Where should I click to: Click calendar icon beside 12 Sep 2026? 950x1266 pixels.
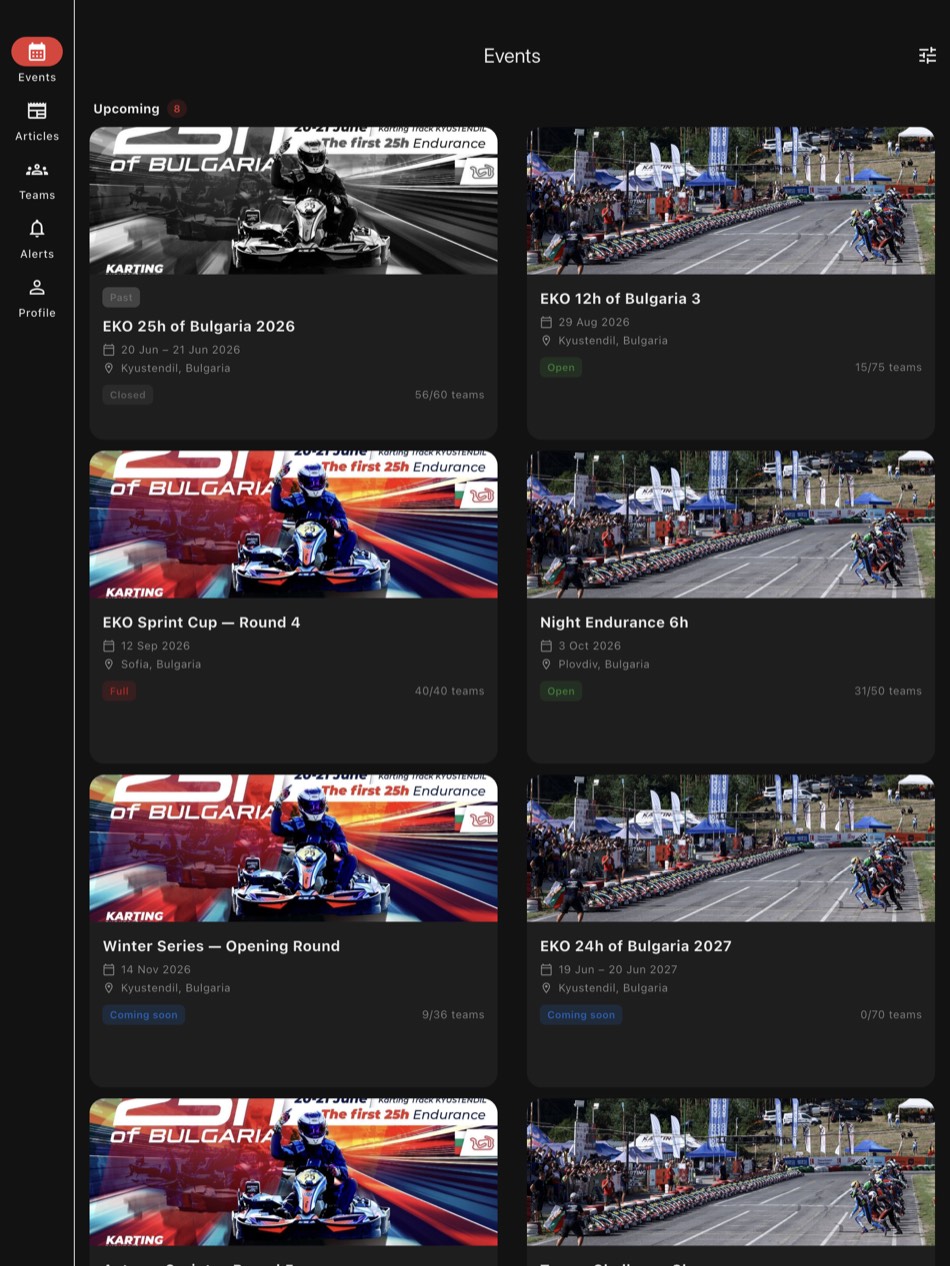[x=109, y=646]
